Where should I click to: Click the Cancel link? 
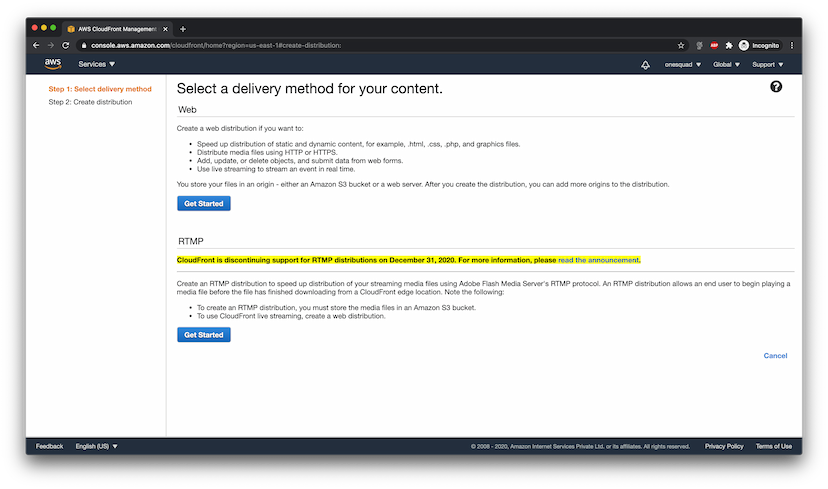tap(775, 356)
